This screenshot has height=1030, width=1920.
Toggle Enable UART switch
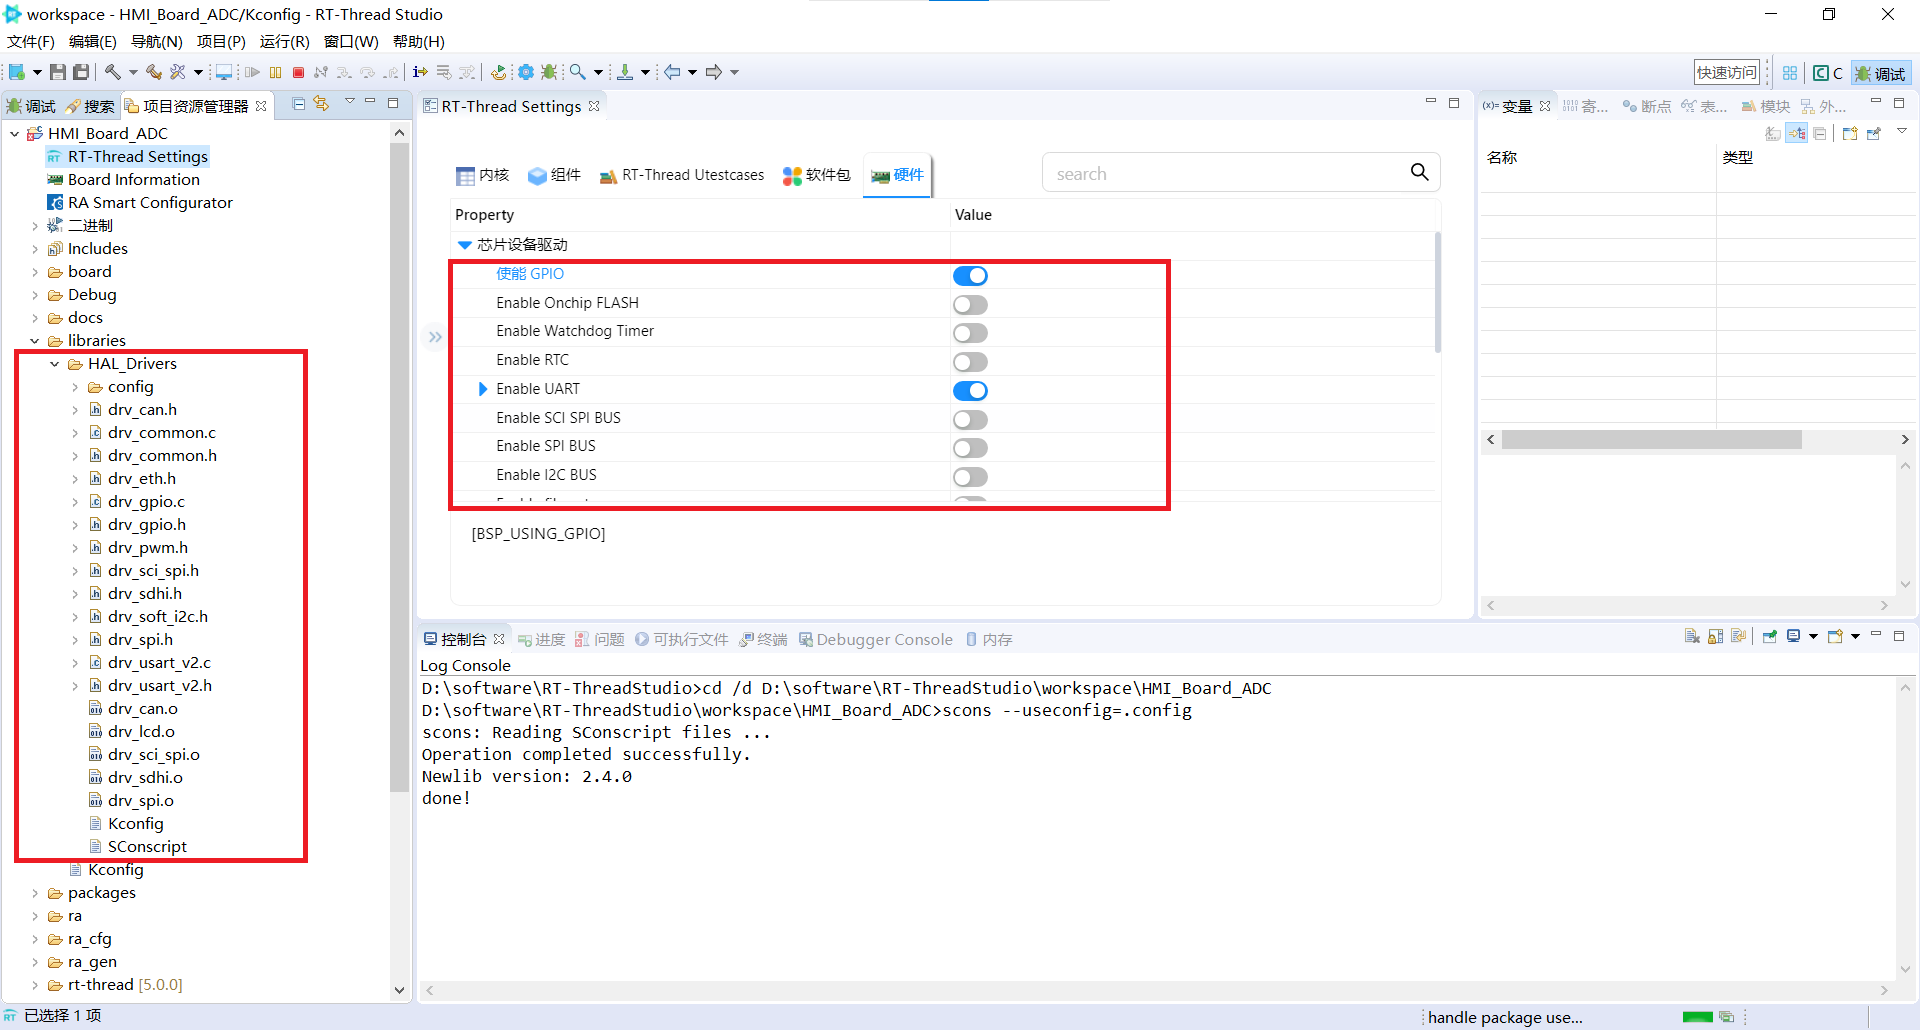970,391
